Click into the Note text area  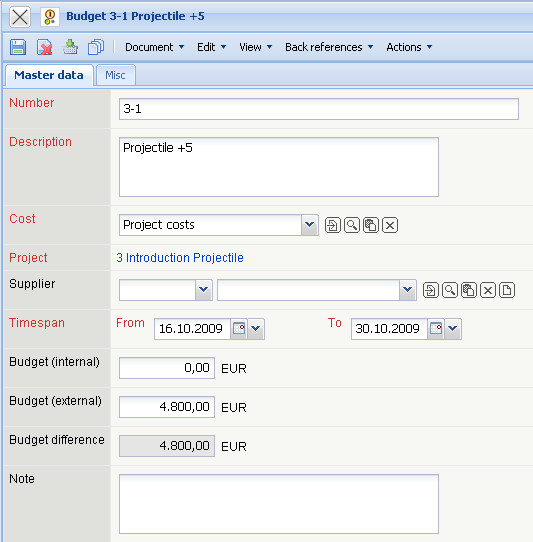click(279, 504)
